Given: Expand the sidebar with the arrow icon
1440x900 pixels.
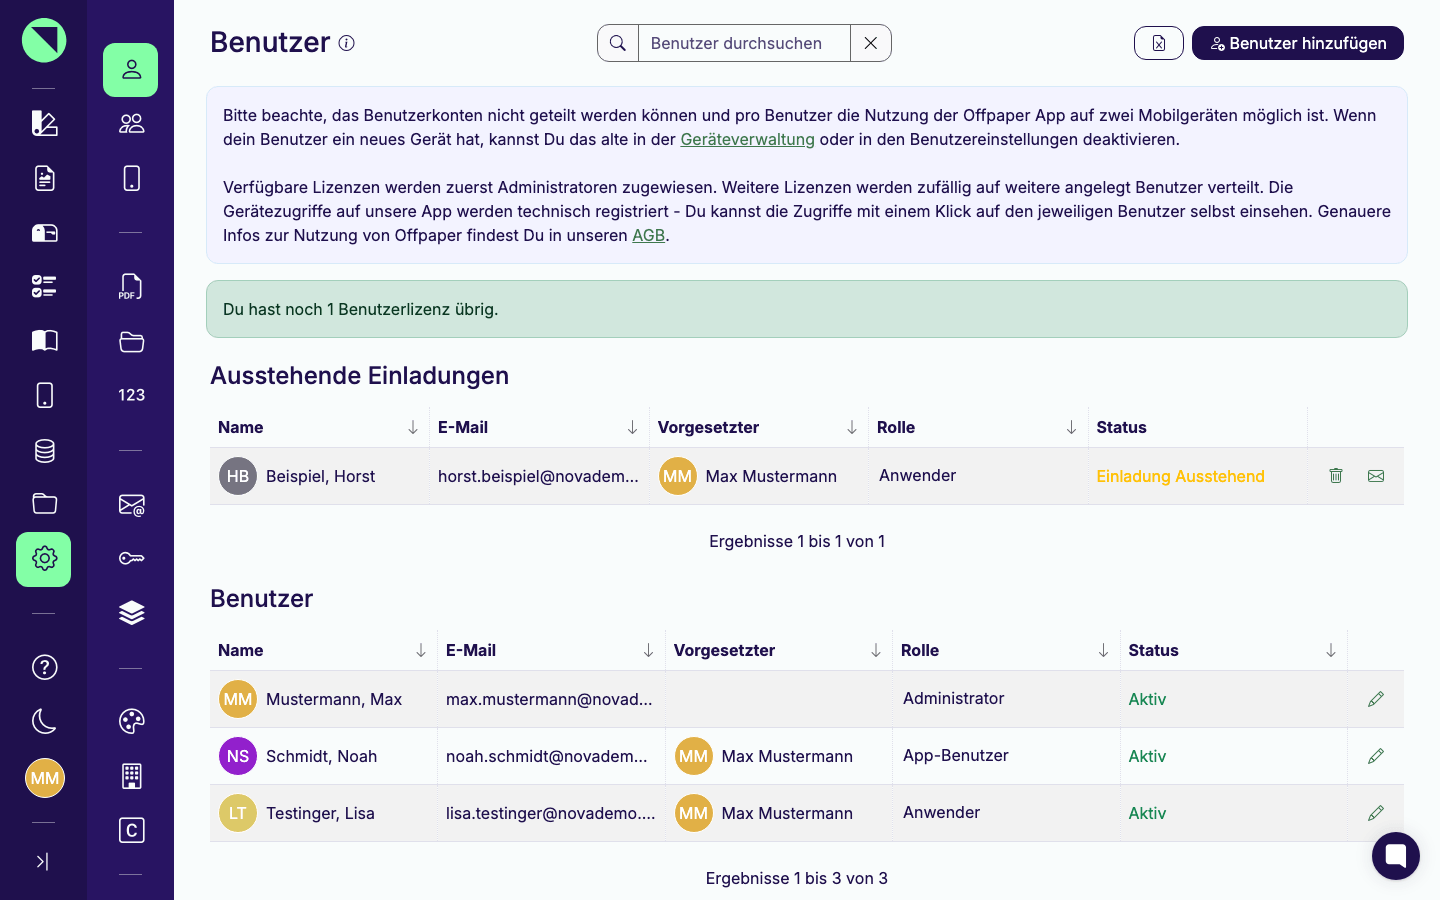Looking at the screenshot, I should point(42,861).
